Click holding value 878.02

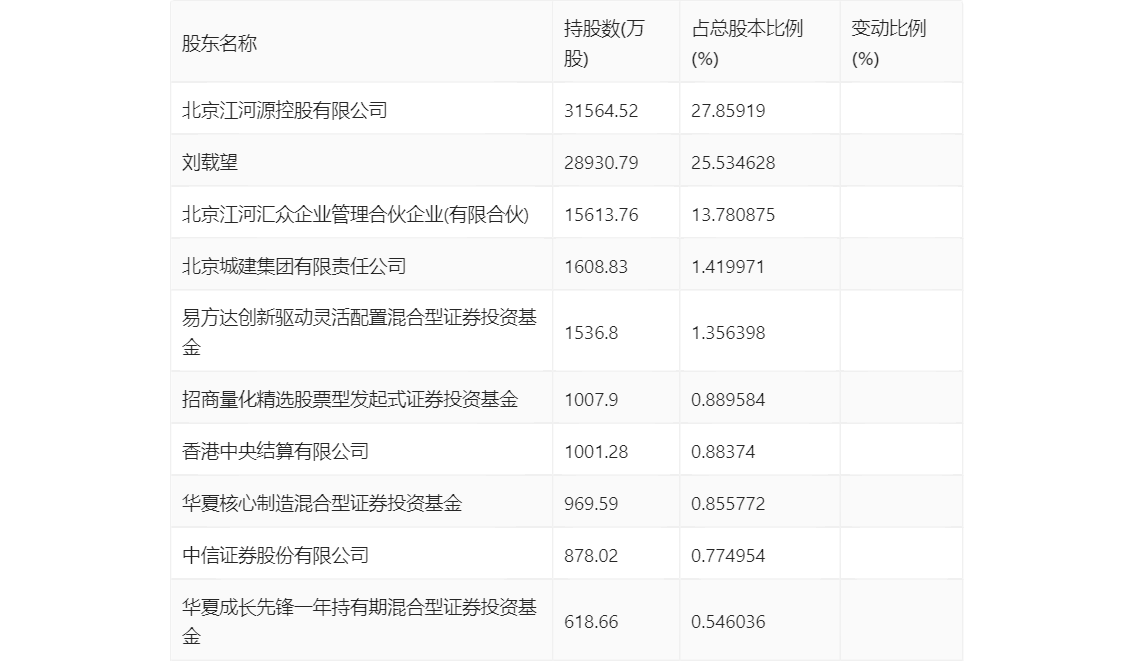pyautogui.click(x=591, y=556)
